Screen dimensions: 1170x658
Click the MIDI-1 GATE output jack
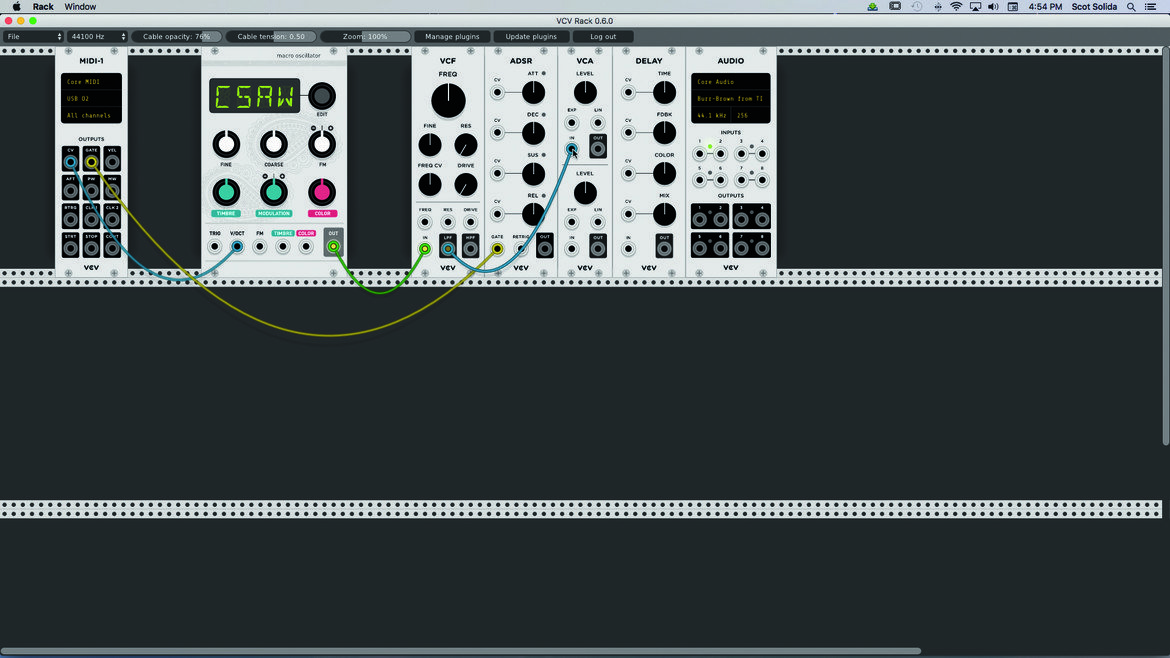[x=91, y=162]
